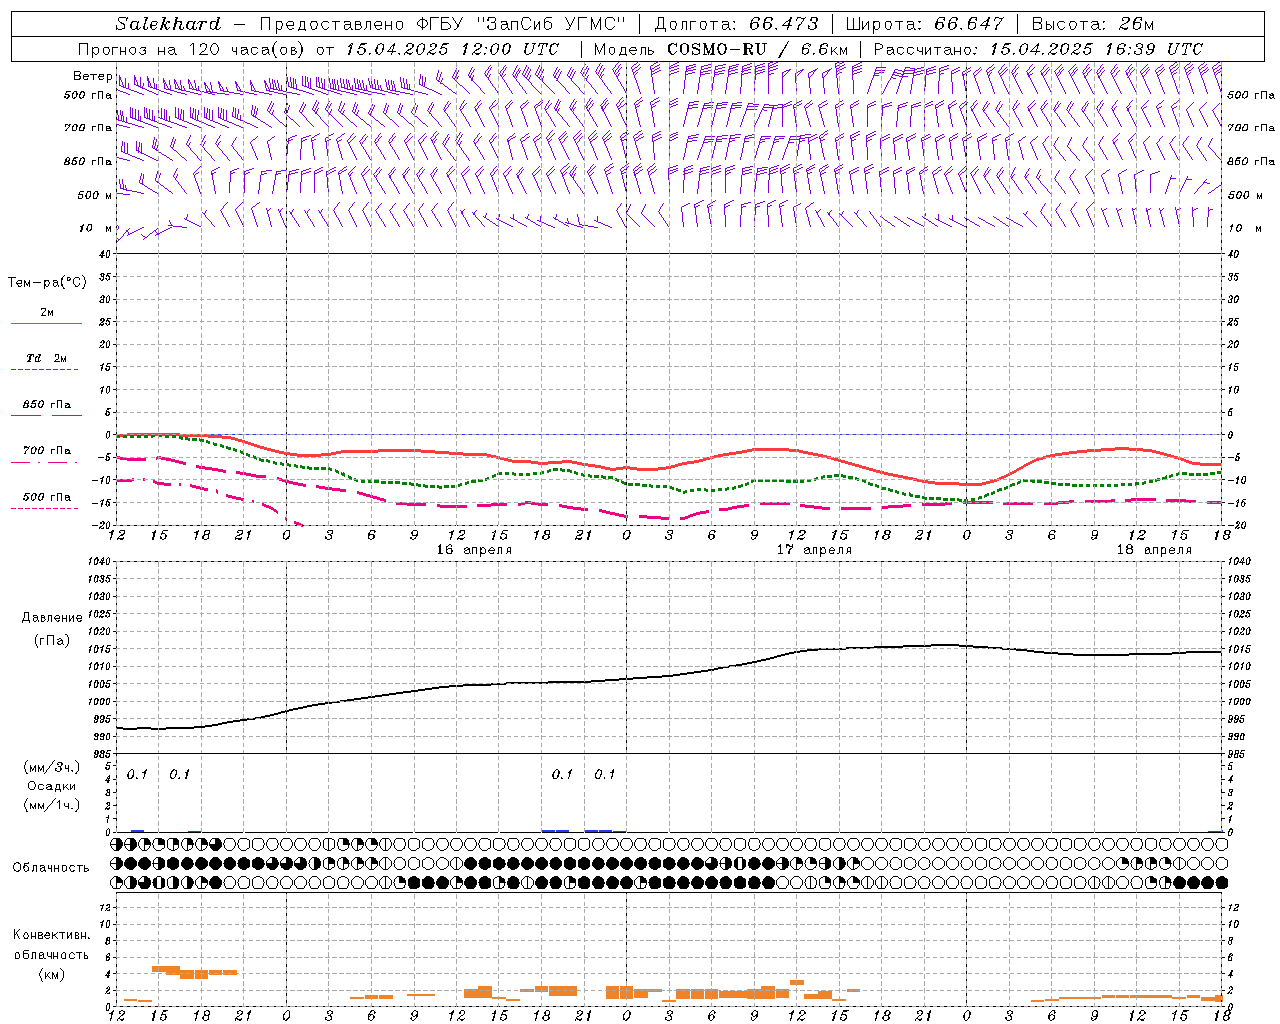Click the longitude value 66.473

point(783,24)
